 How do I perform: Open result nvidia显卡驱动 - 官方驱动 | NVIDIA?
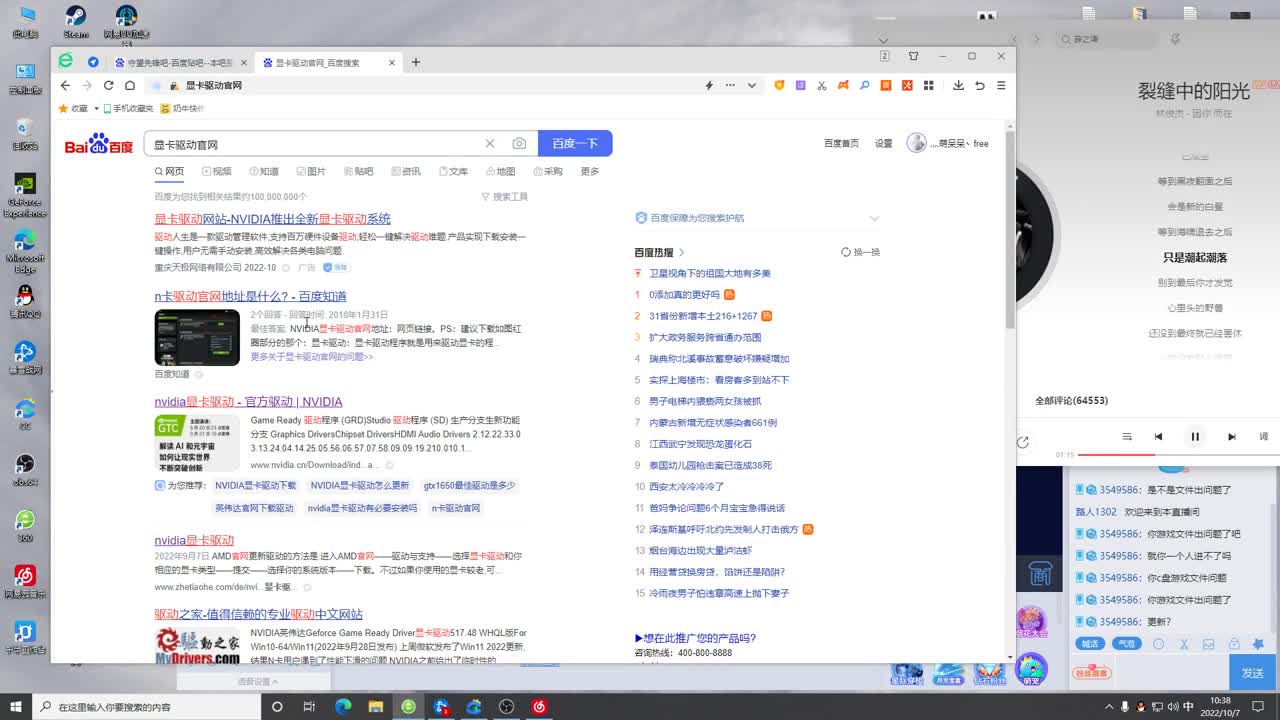[248, 402]
